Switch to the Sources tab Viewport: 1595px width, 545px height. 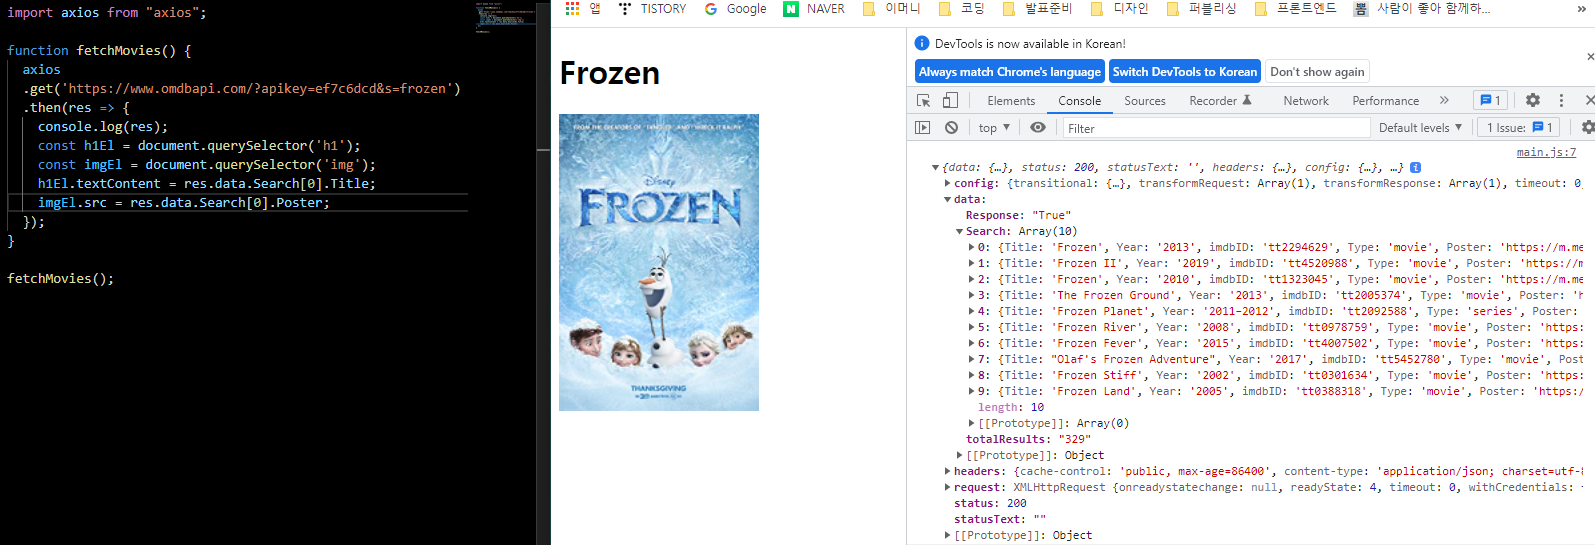[1144, 101]
